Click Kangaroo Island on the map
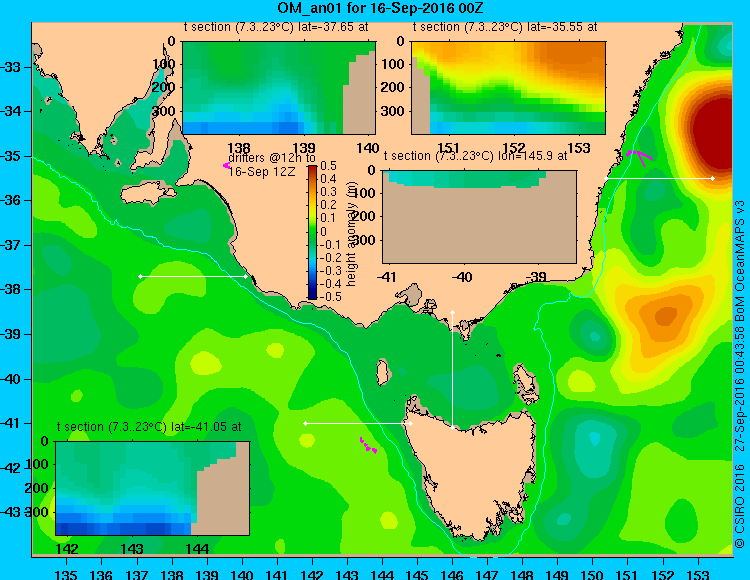The width and height of the screenshot is (750, 580). (x=147, y=195)
